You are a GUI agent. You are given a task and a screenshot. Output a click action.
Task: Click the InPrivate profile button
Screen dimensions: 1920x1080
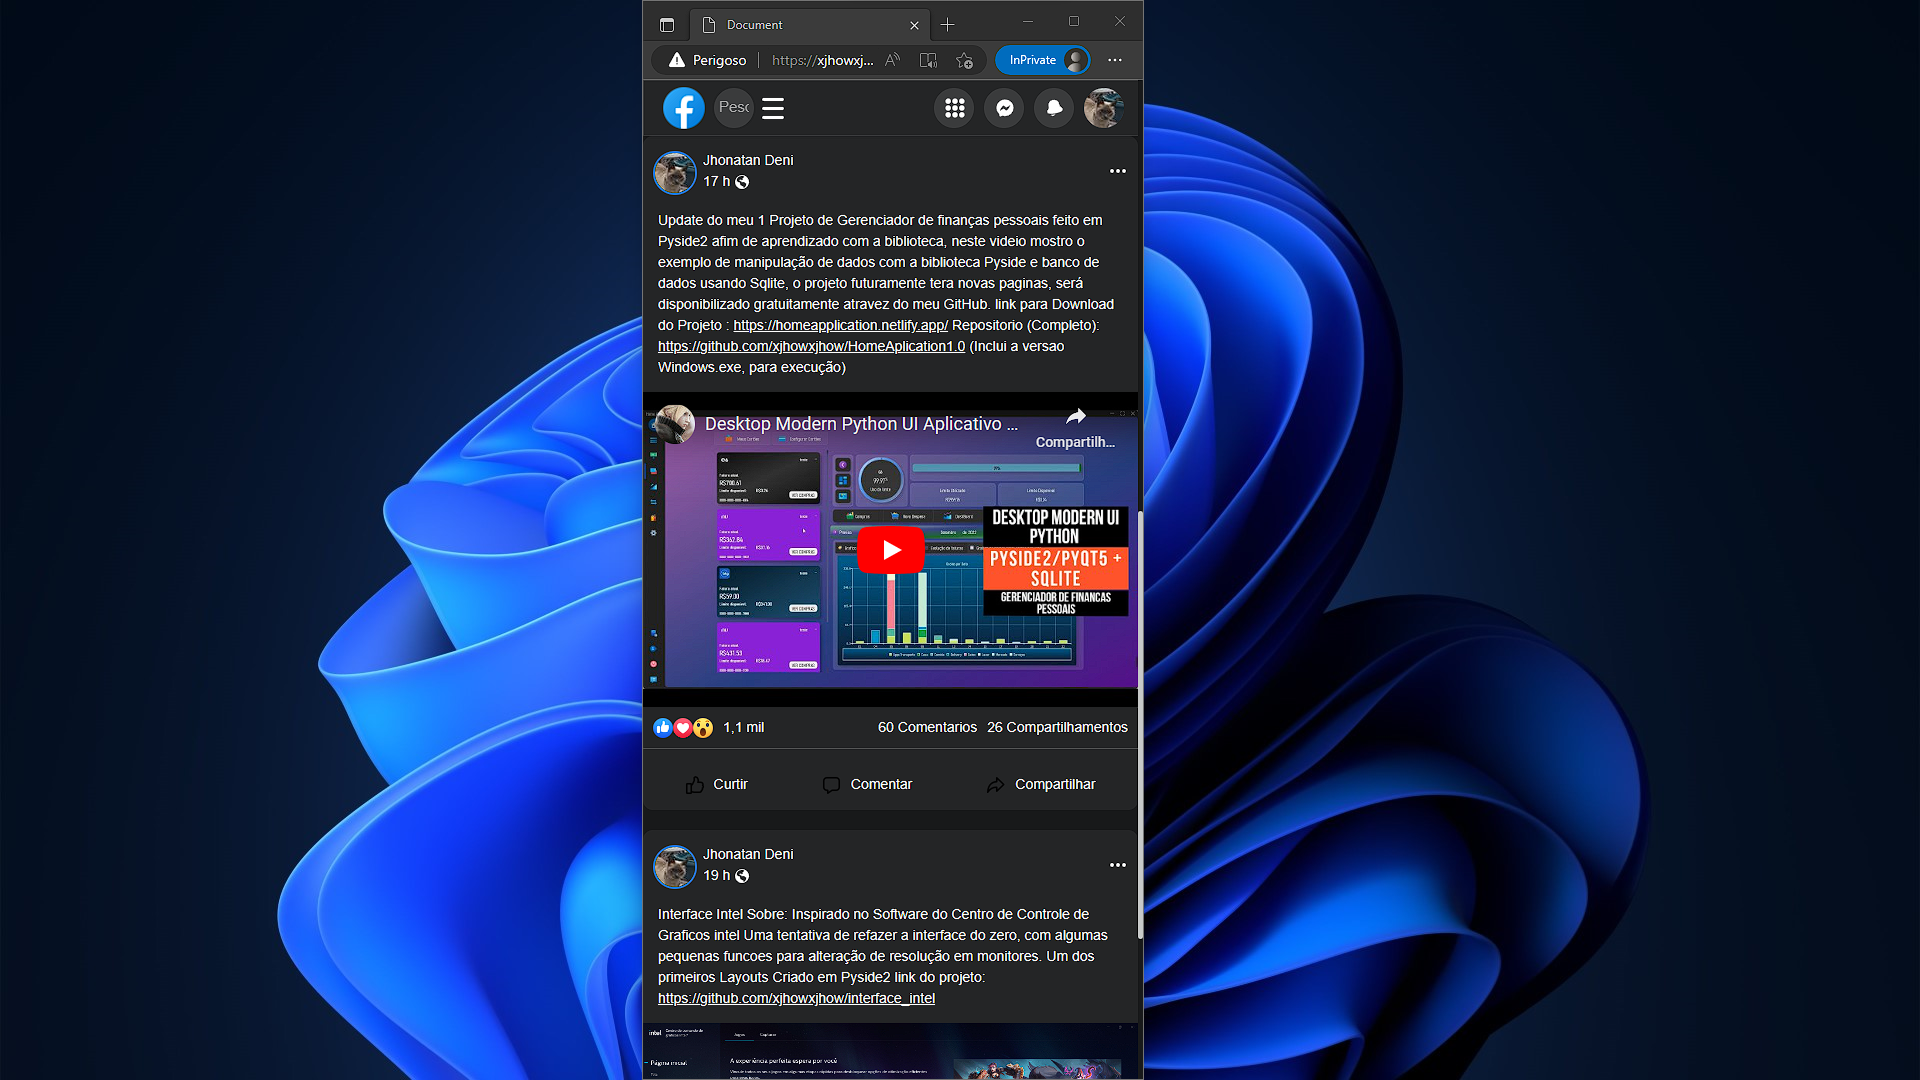[1042, 60]
